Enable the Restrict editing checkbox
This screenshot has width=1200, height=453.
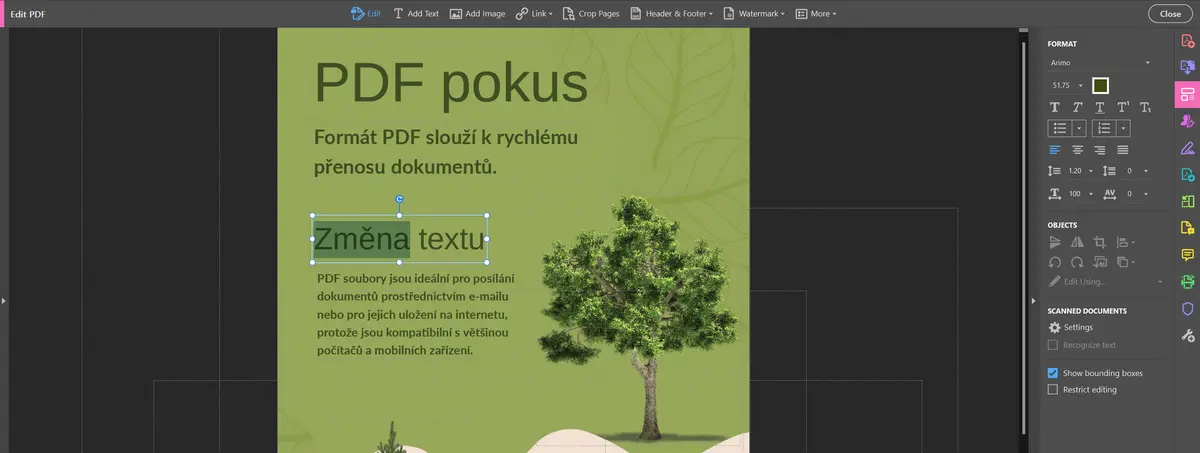pos(1052,390)
